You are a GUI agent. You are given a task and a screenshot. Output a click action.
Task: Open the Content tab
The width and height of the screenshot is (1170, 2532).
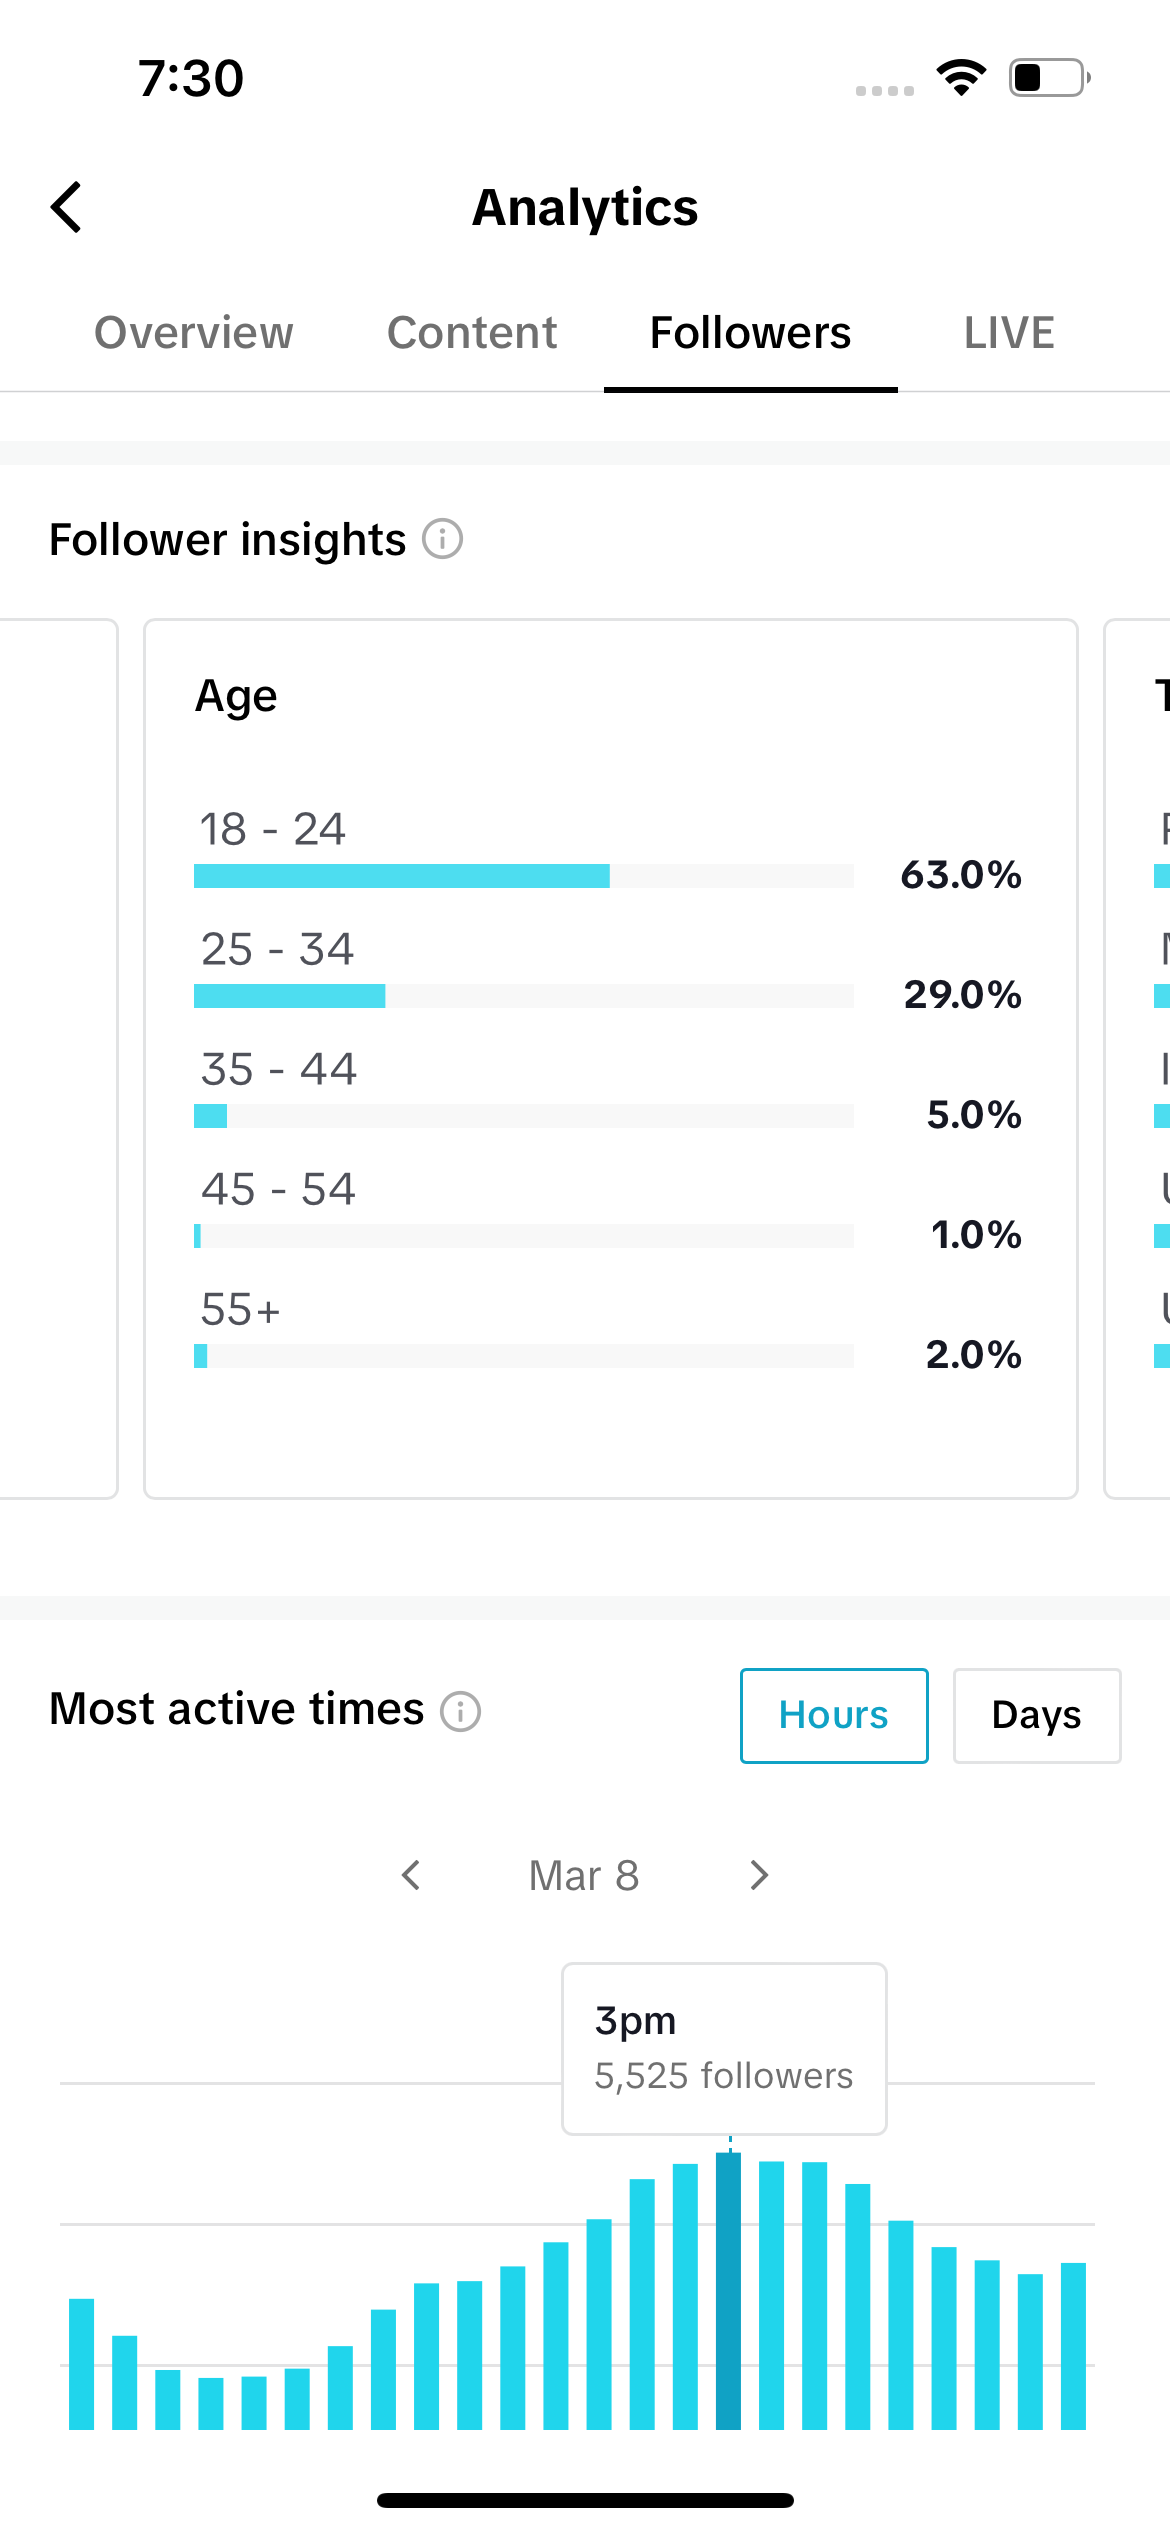click(472, 333)
